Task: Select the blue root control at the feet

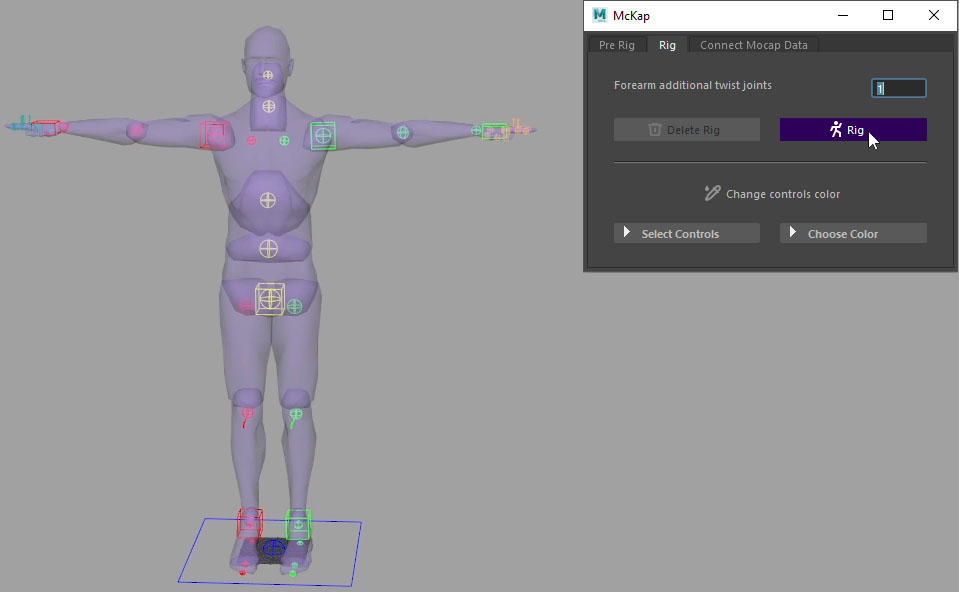Action: pos(273,547)
